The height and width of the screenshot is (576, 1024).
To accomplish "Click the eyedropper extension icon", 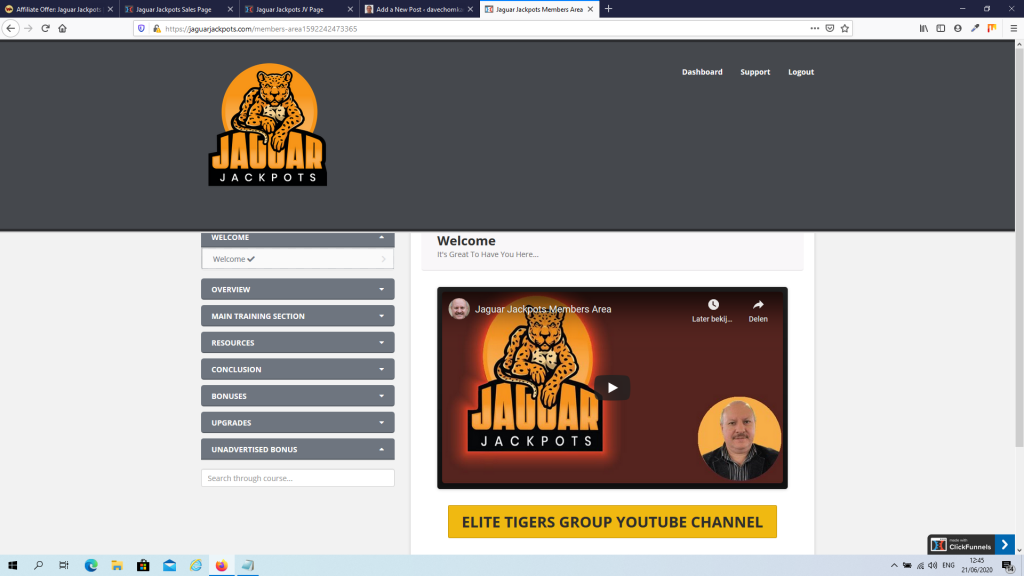I will [x=975, y=29].
